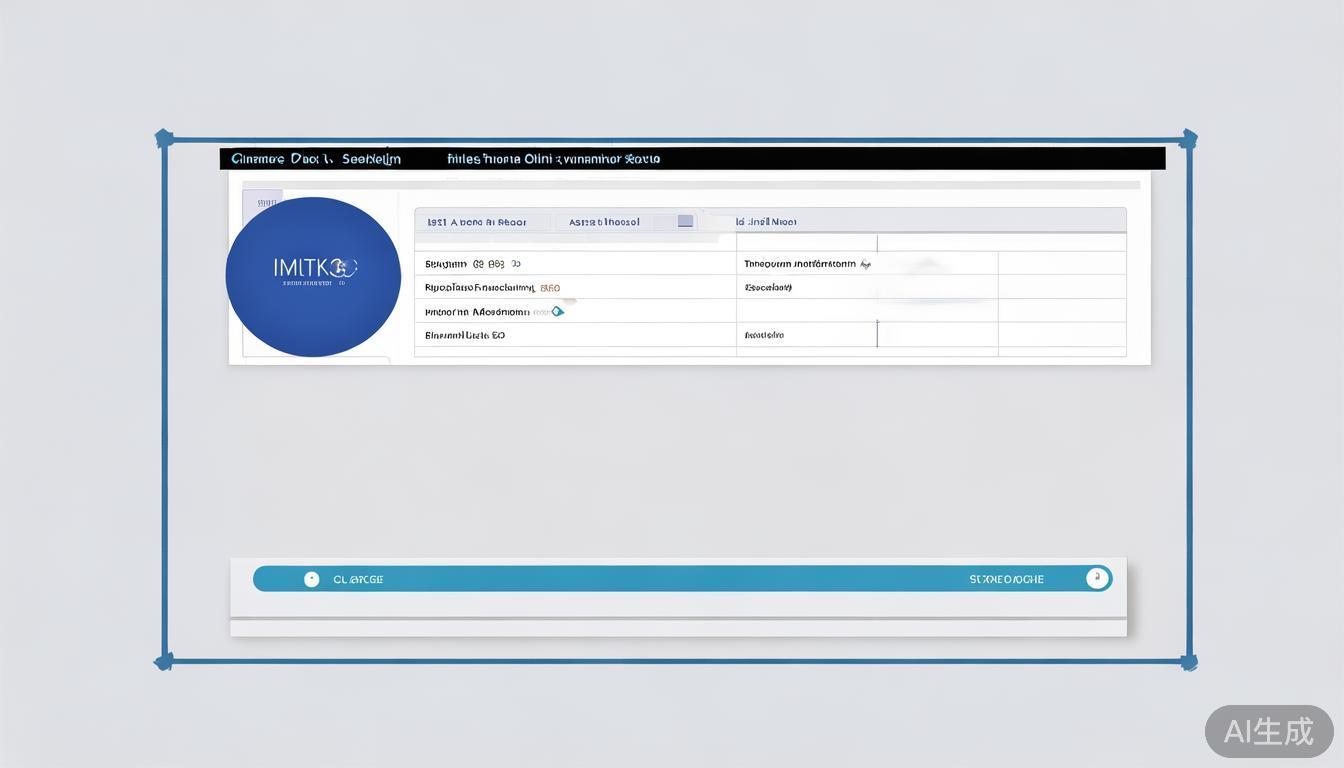Click the 'Seekielijm' item in black title bar
The width and height of the screenshot is (1344, 768).
[371, 159]
